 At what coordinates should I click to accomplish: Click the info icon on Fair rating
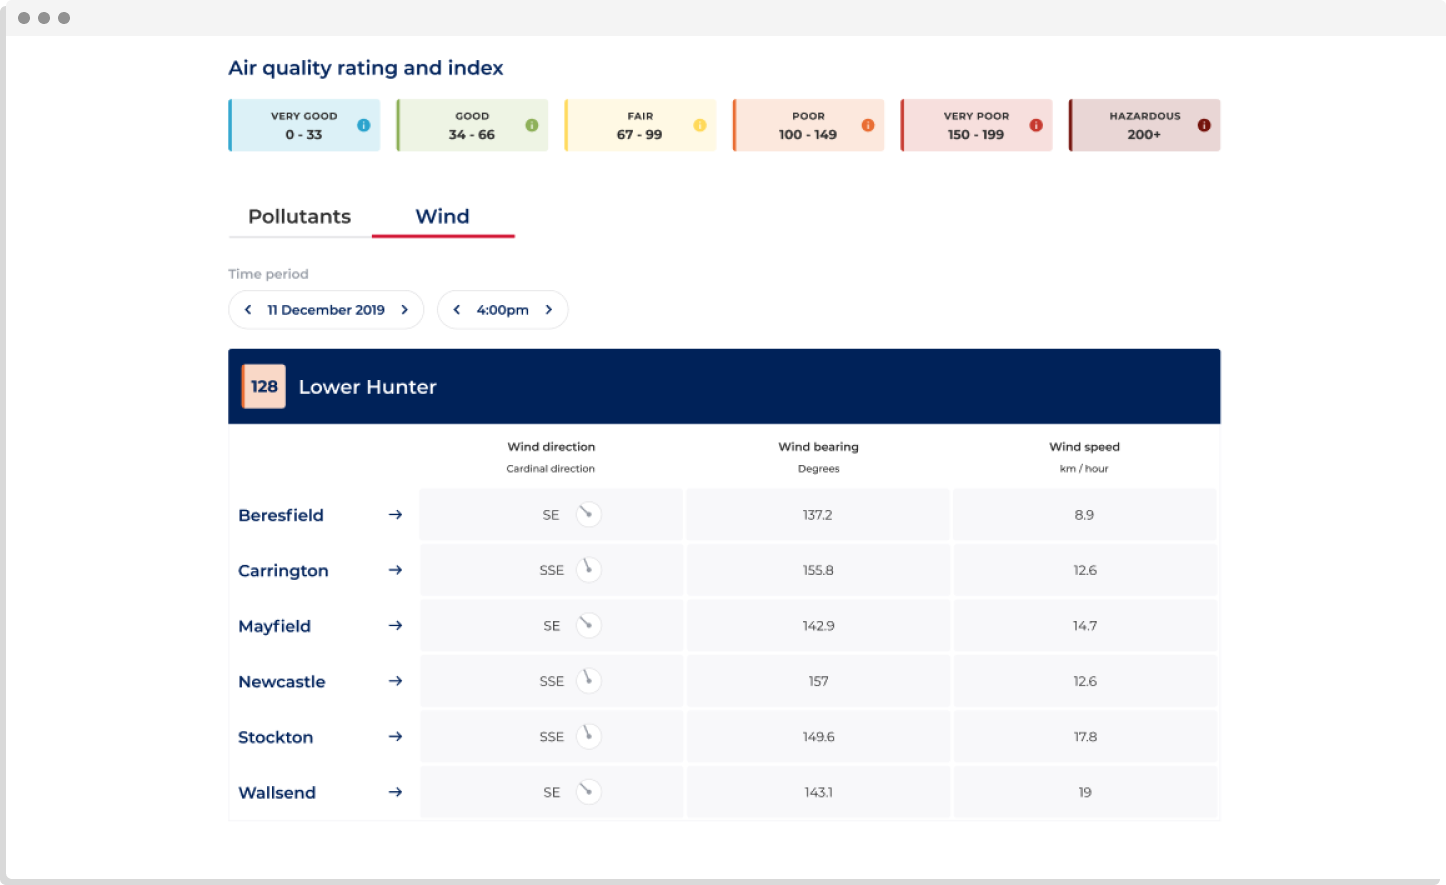(x=700, y=125)
